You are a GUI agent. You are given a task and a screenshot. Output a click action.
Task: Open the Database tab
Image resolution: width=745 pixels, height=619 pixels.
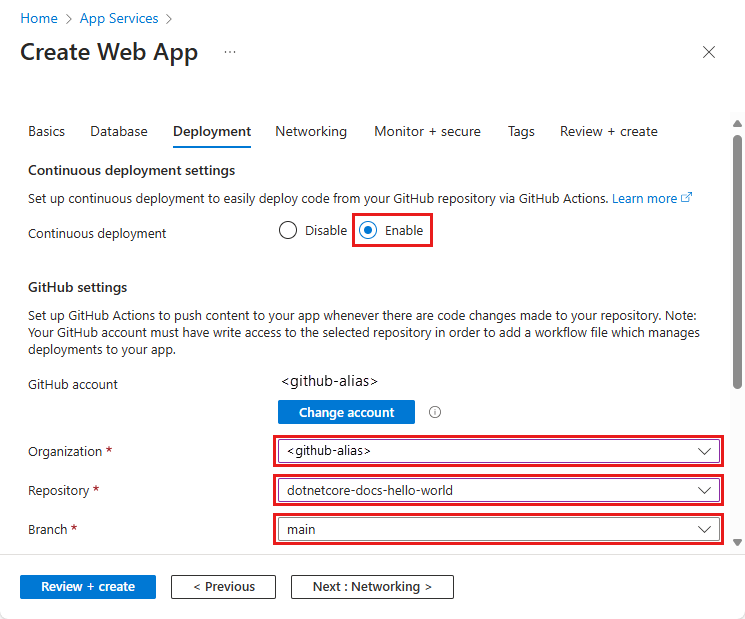tap(119, 131)
